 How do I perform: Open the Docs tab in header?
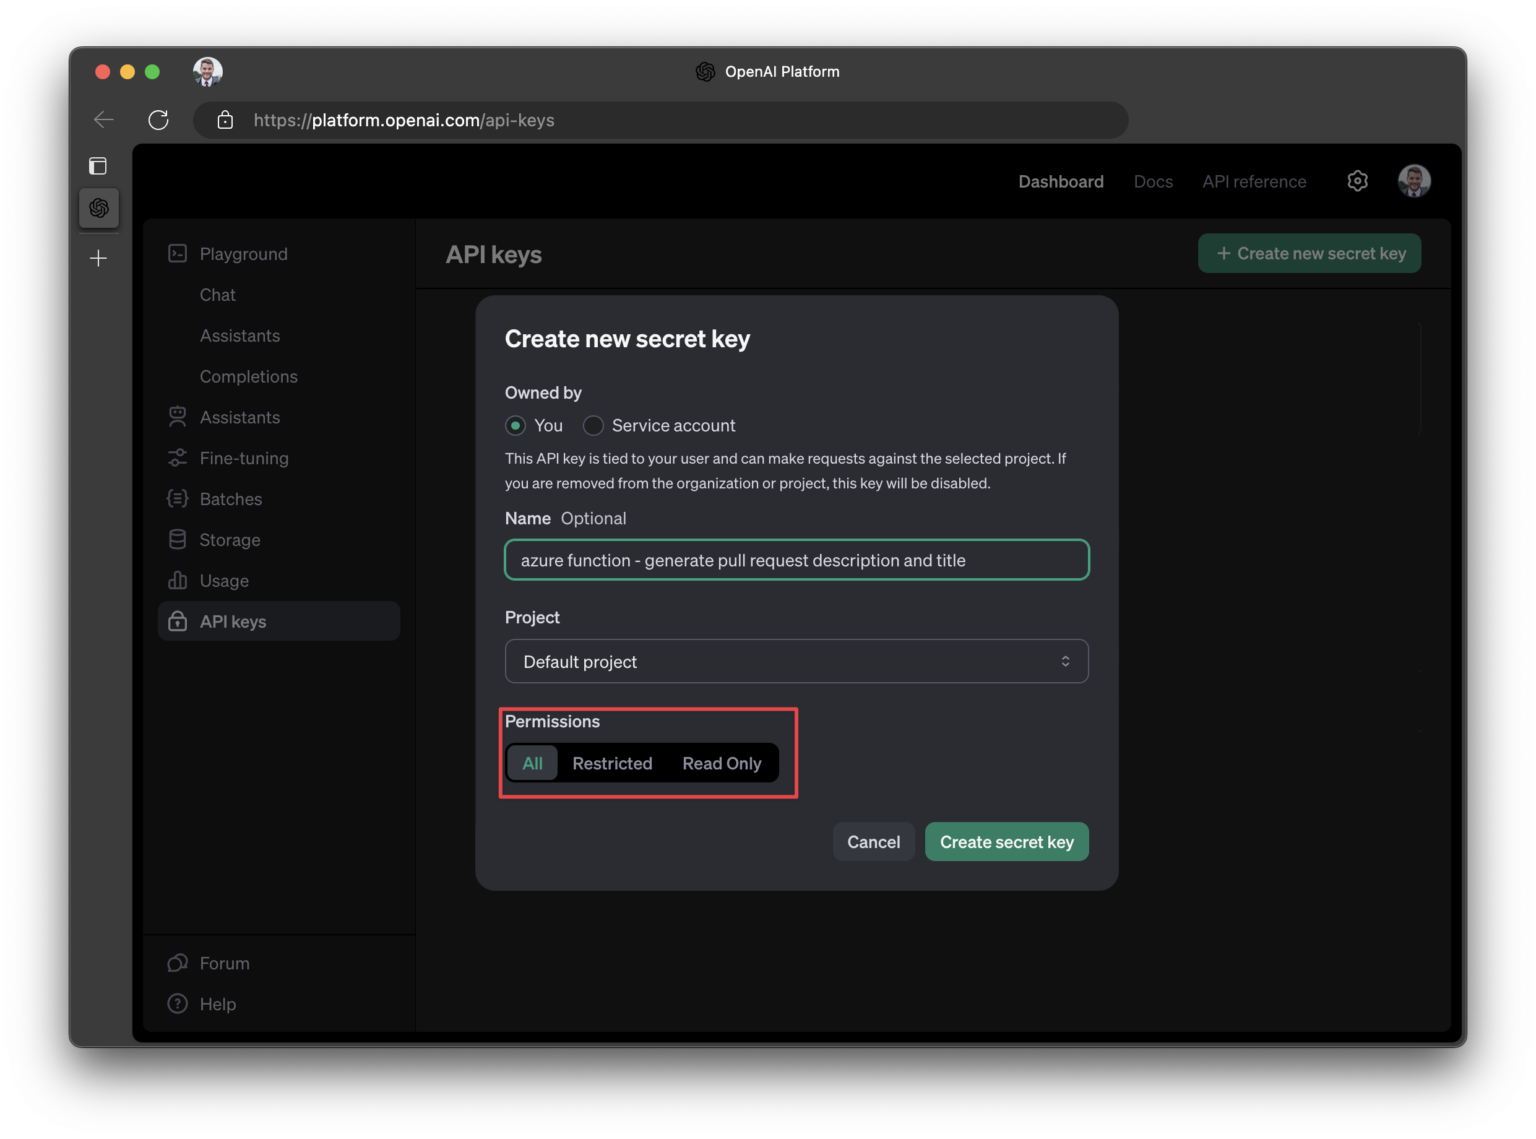click(1153, 182)
